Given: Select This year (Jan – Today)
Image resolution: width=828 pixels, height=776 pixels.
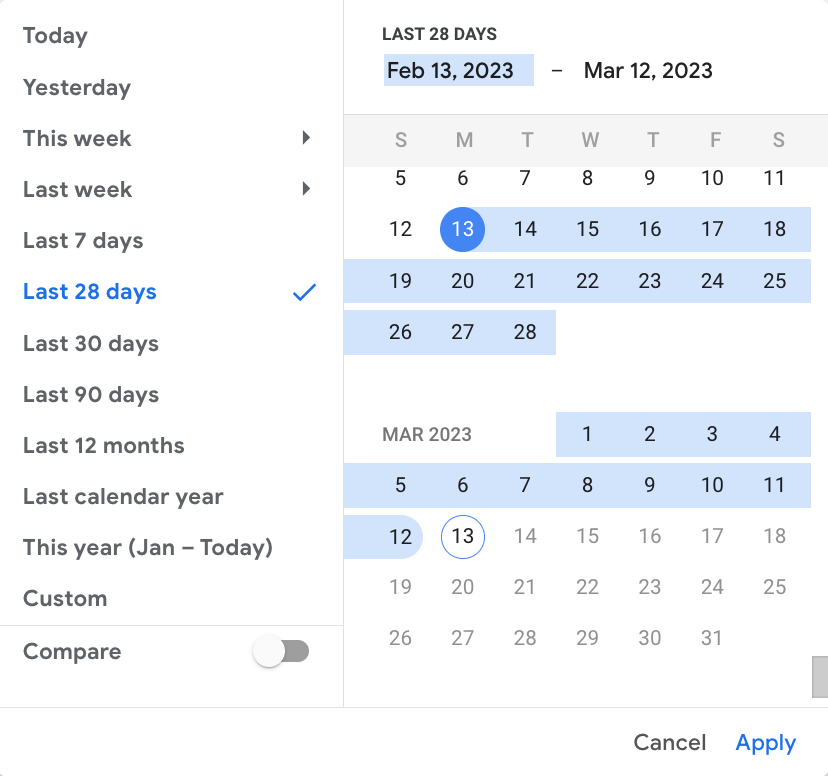Looking at the screenshot, I should tap(147, 547).
